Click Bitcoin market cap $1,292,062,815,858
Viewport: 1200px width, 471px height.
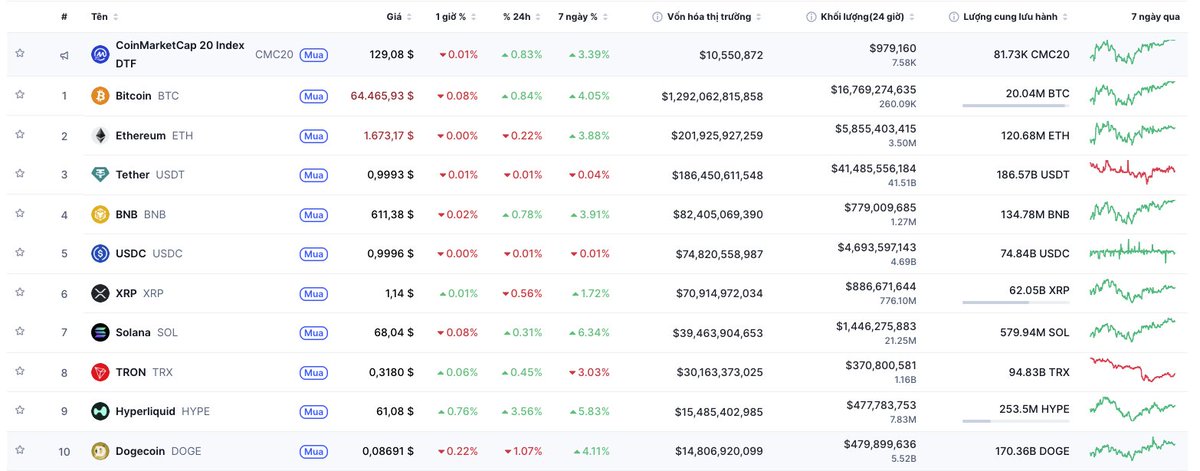(712, 96)
